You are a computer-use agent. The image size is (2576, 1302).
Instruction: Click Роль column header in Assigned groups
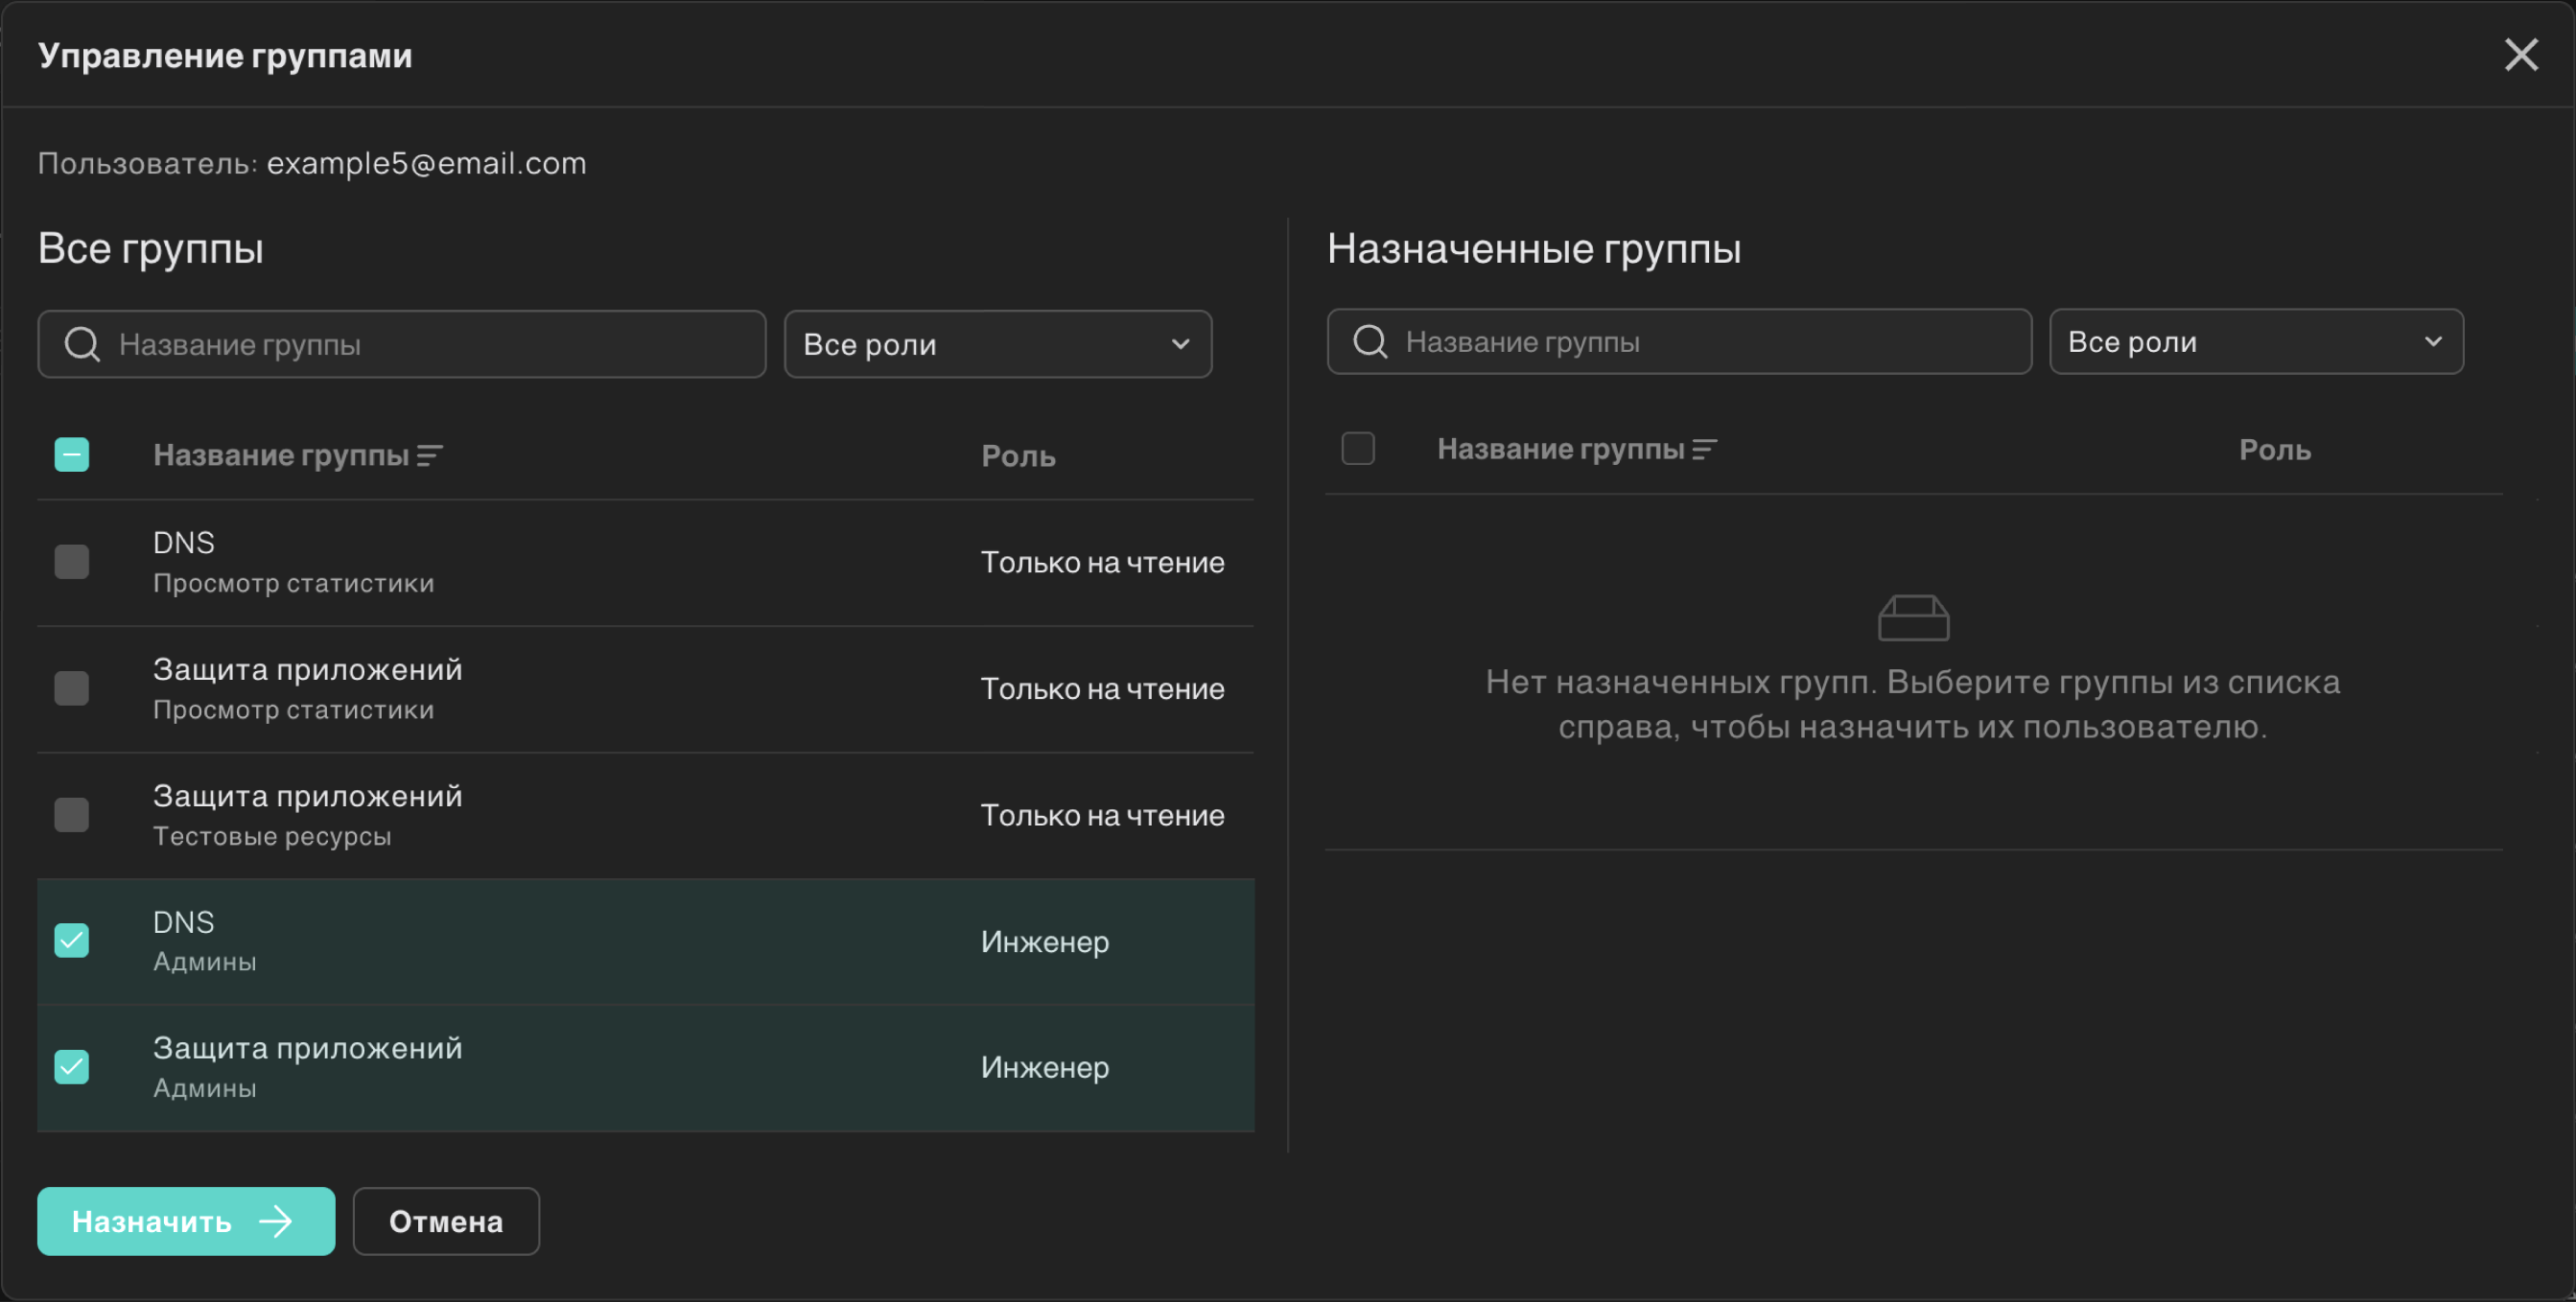pyautogui.click(x=2275, y=450)
